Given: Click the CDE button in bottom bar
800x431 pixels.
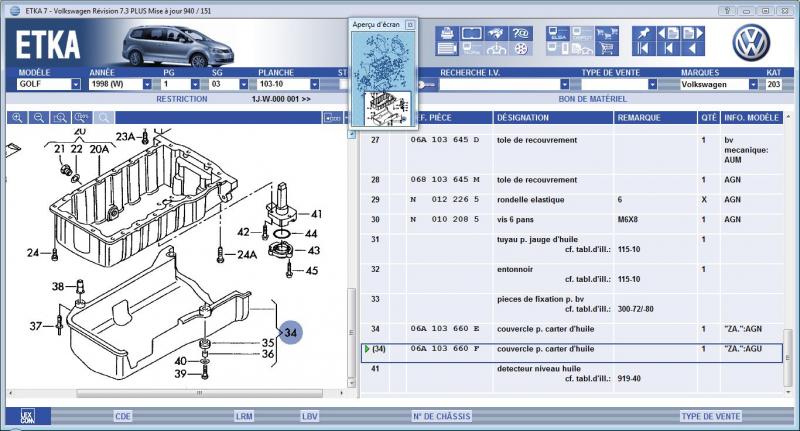Looking at the screenshot, I should (122, 416).
